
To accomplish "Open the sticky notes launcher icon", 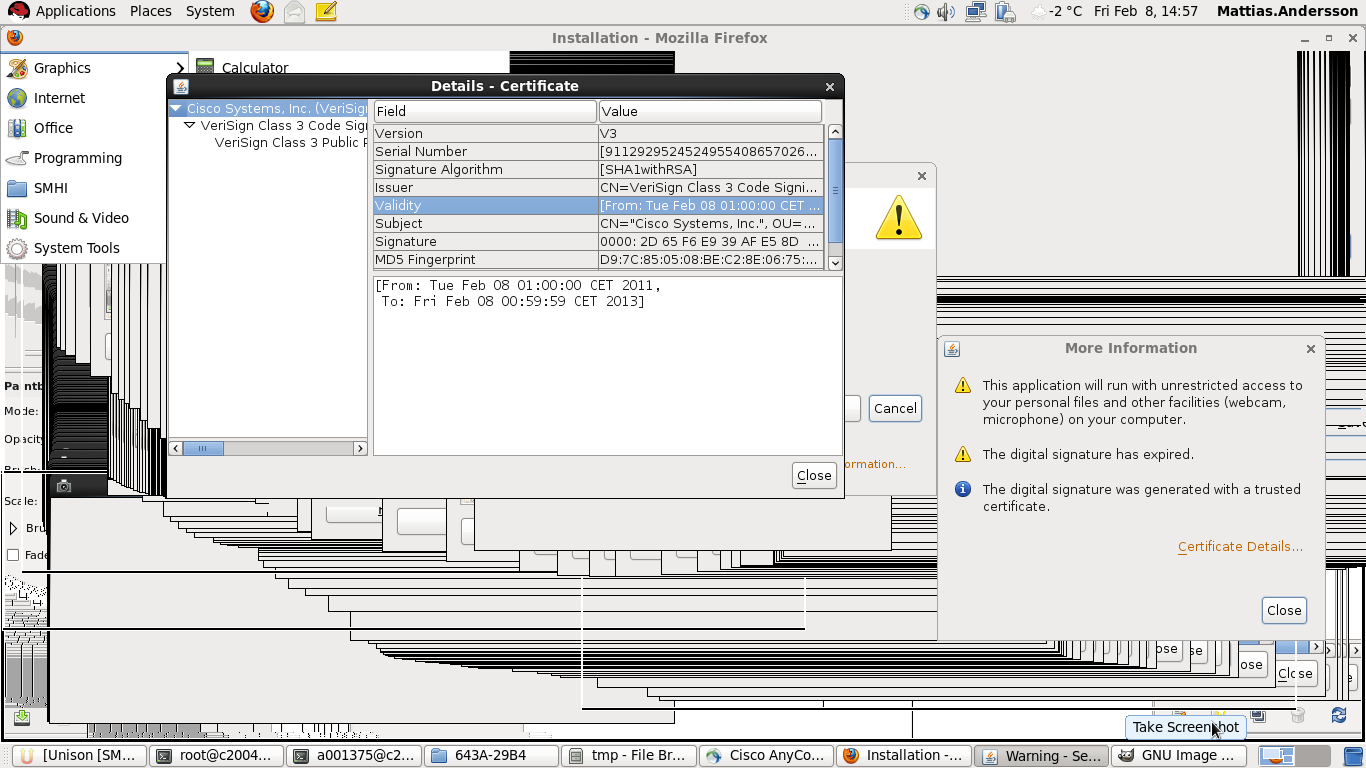I will [325, 12].
